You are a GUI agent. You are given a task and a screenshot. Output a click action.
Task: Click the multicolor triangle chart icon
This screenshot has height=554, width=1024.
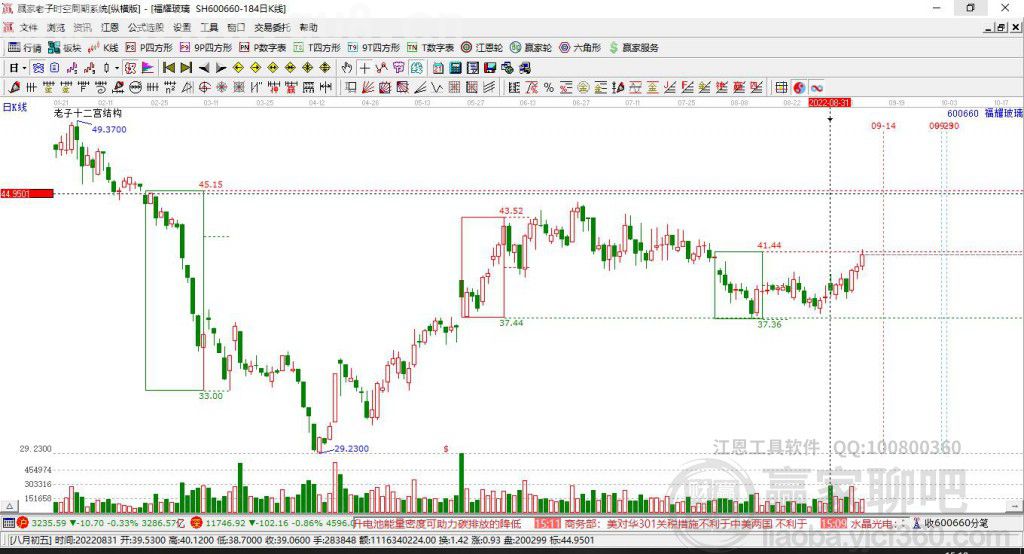(x=148, y=68)
